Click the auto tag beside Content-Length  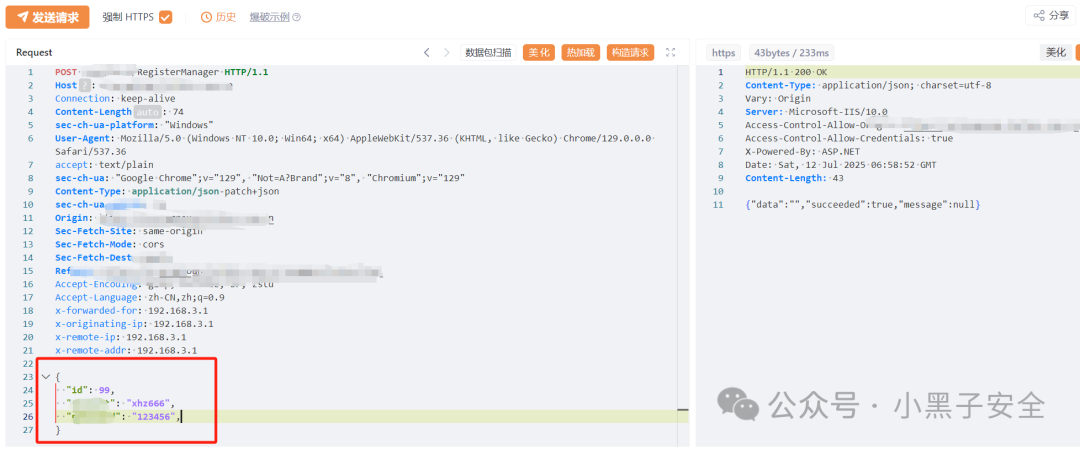(149, 112)
